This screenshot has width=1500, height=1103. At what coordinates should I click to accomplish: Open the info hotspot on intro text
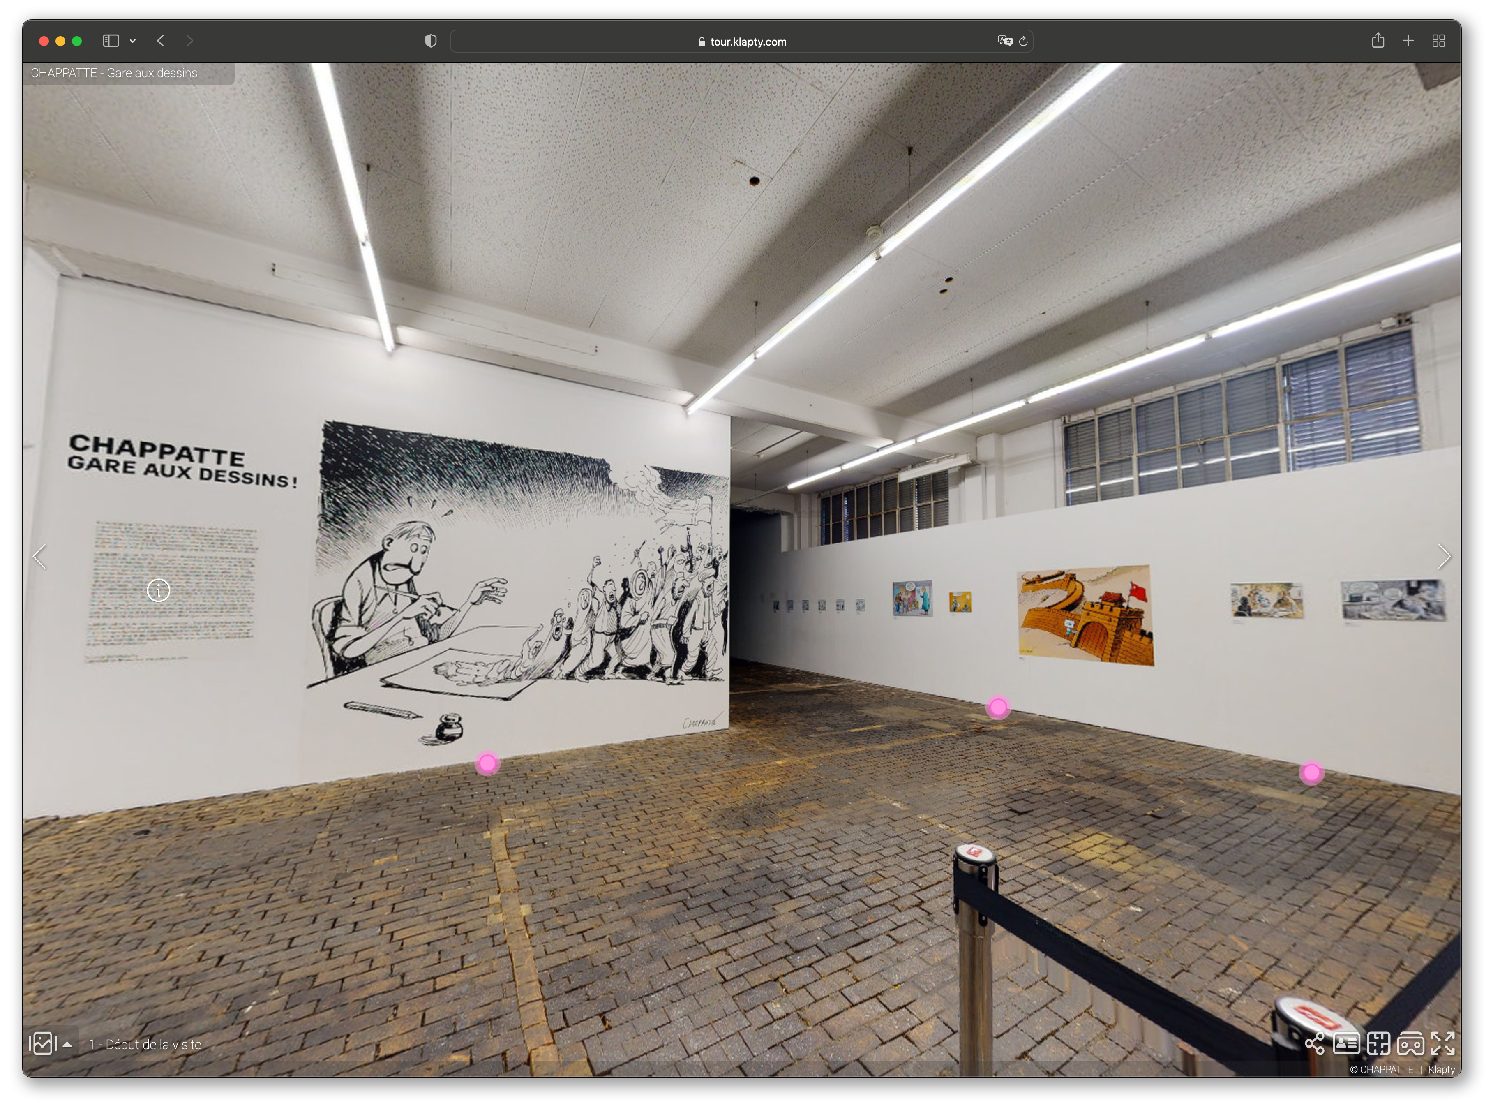[x=158, y=590]
